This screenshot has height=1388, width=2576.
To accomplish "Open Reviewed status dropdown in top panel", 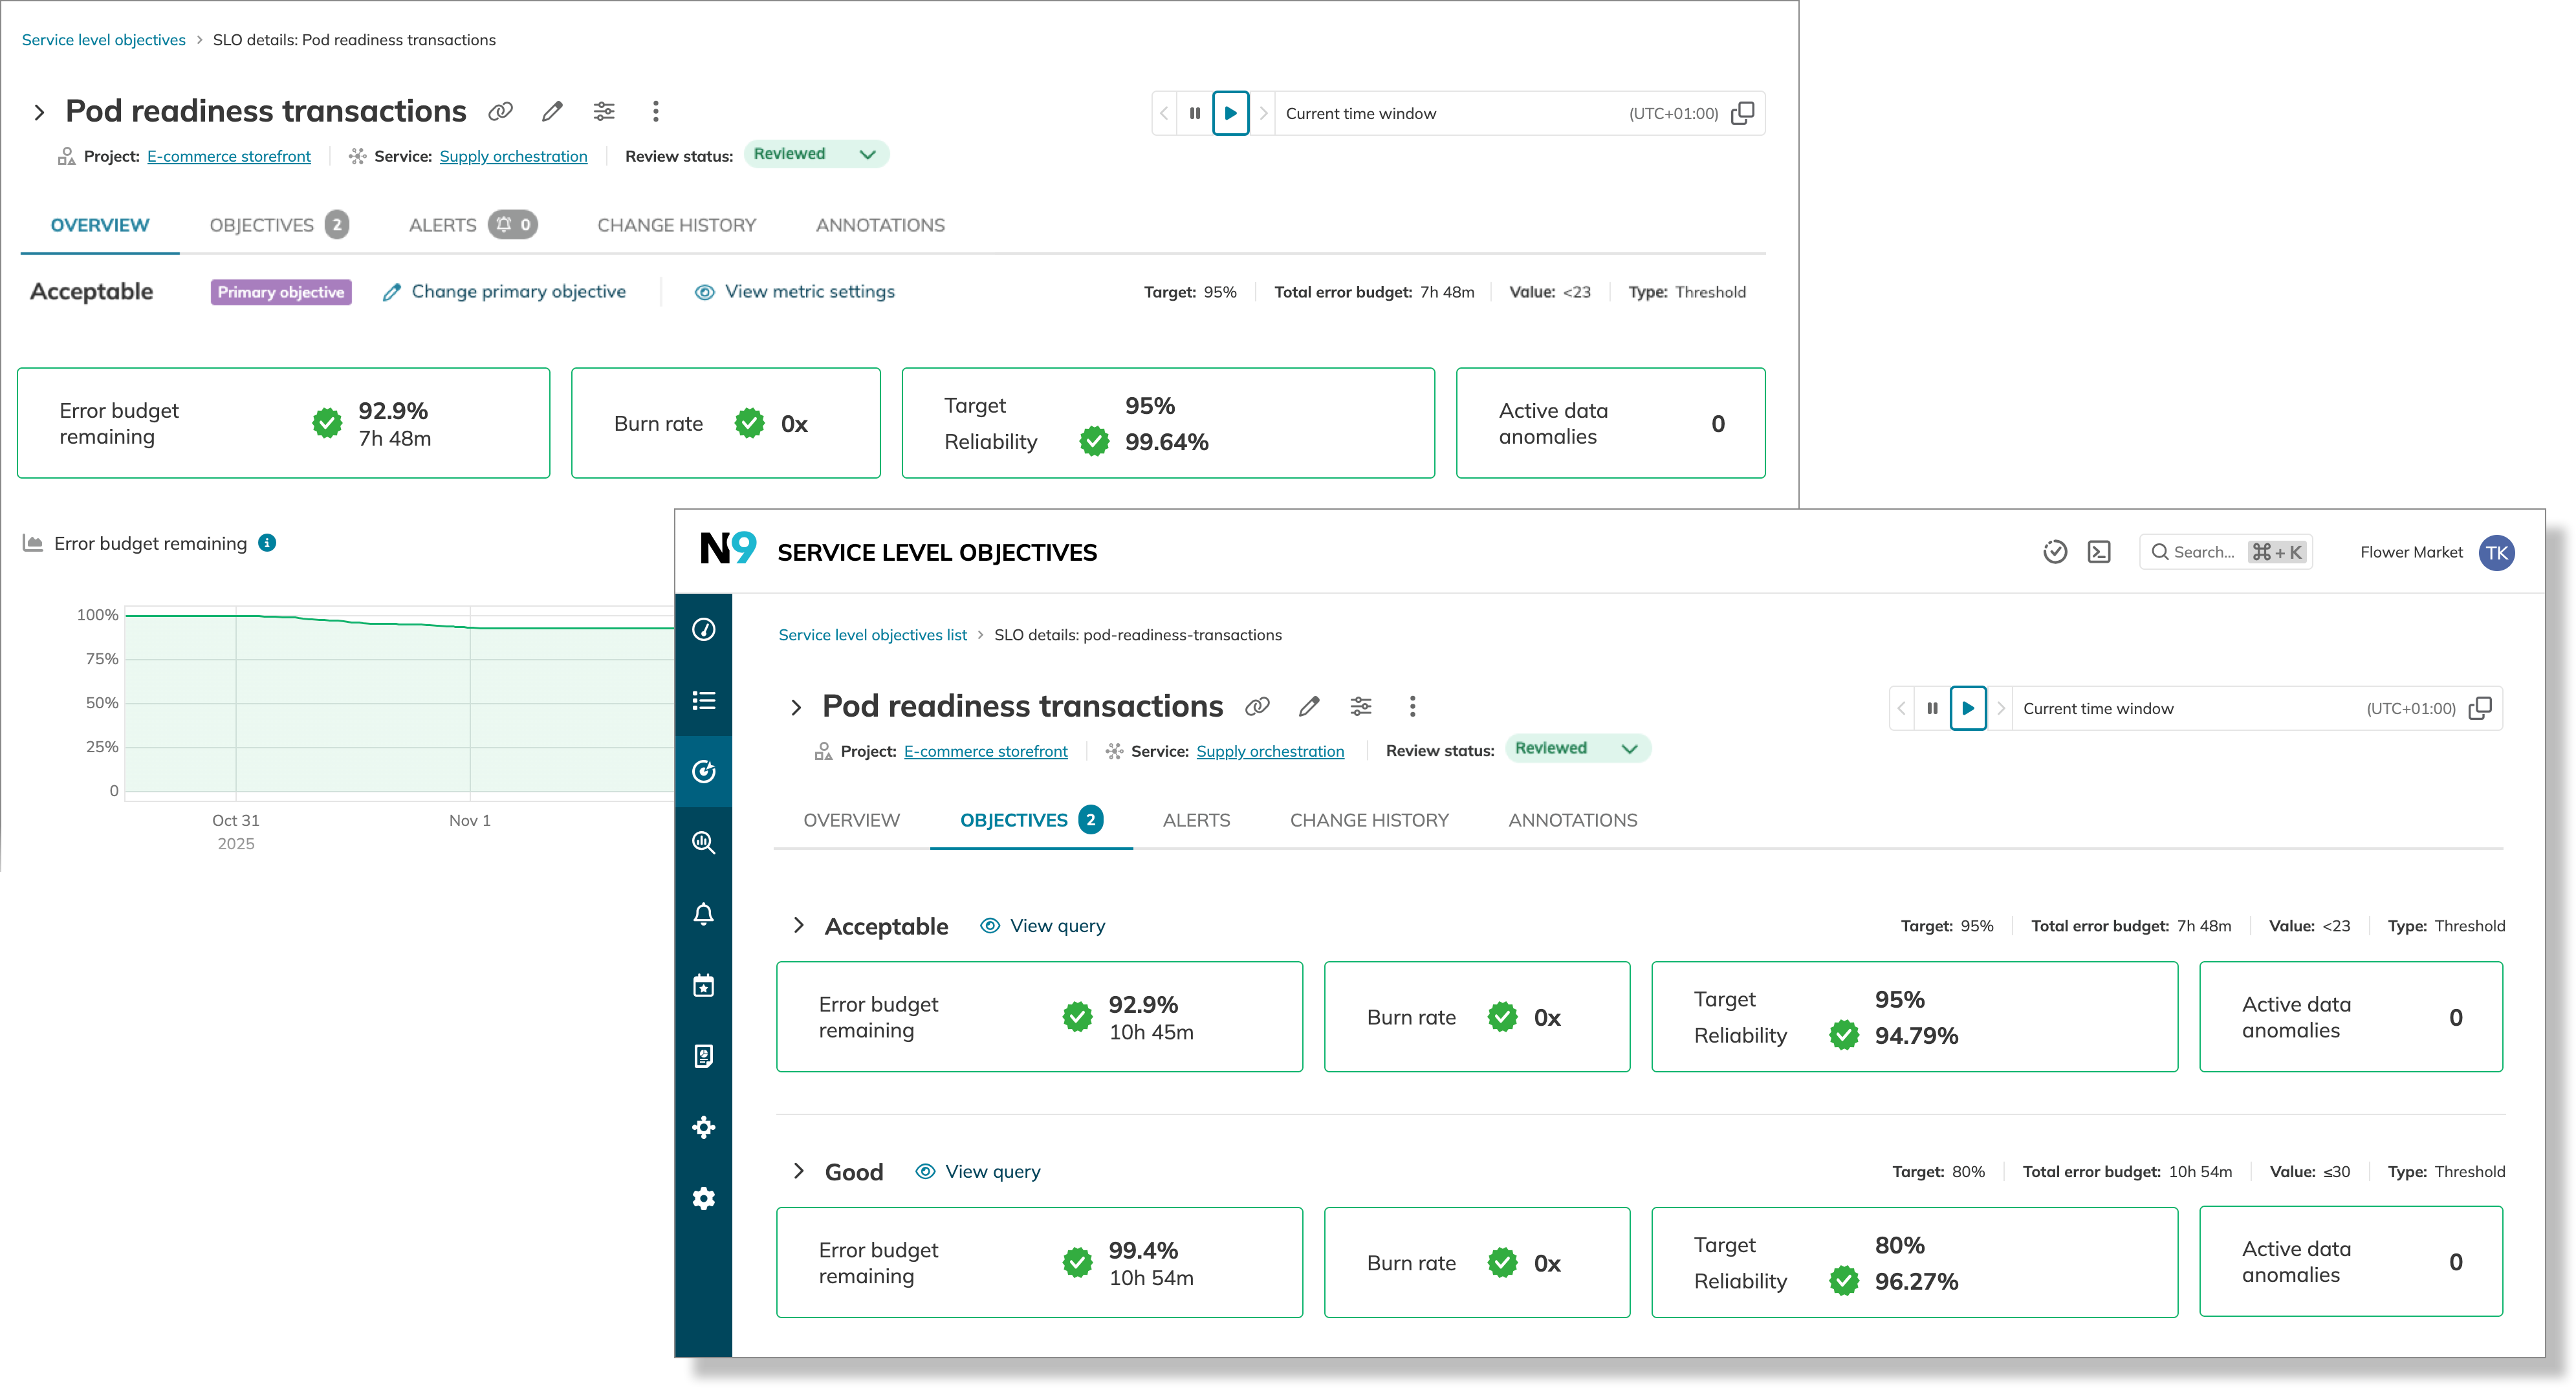I will [x=815, y=154].
